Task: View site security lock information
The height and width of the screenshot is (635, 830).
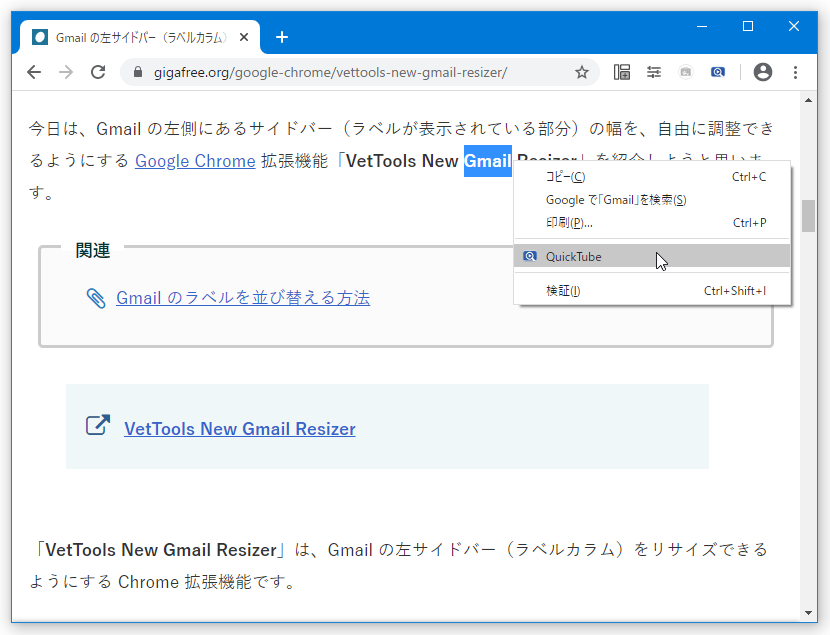Action: (x=138, y=72)
